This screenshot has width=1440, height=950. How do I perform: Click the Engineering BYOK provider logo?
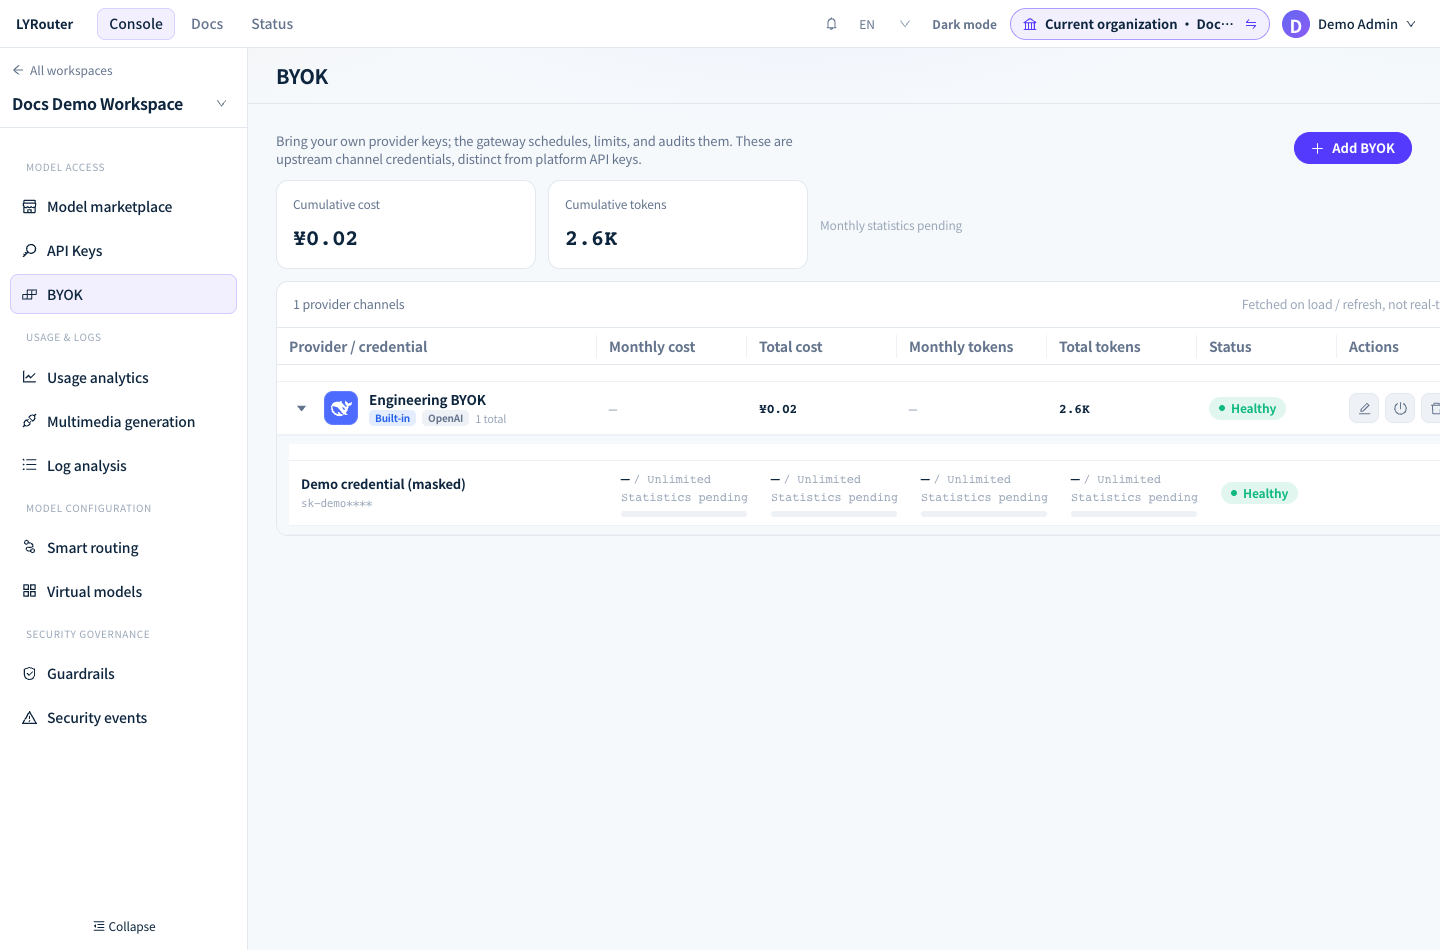tap(341, 408)
